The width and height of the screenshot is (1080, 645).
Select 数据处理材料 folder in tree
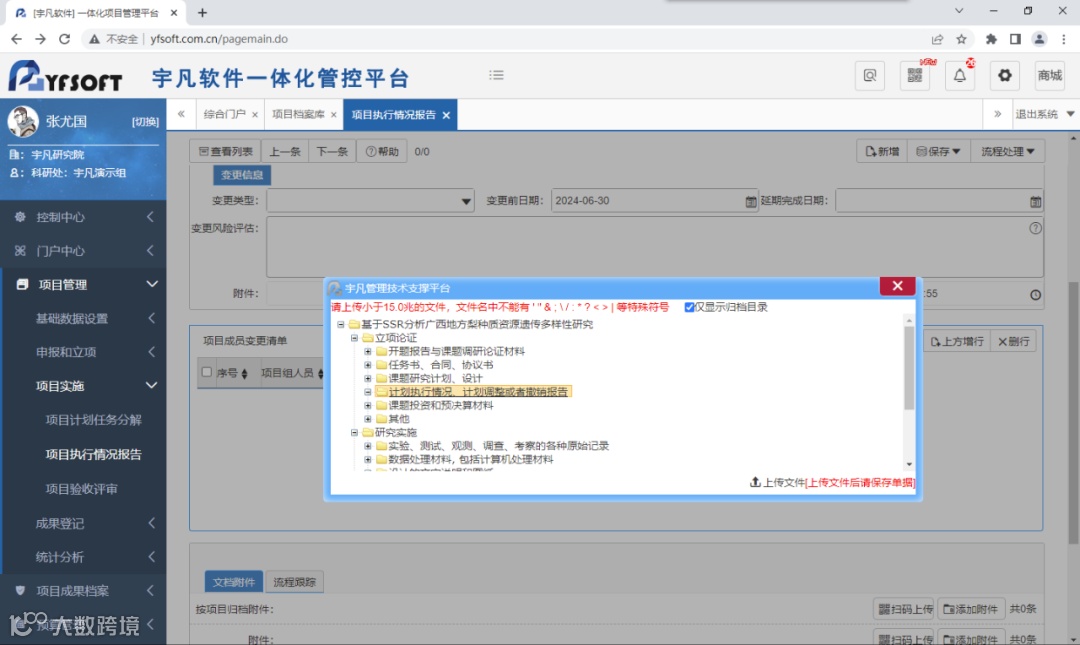point(470,460)
